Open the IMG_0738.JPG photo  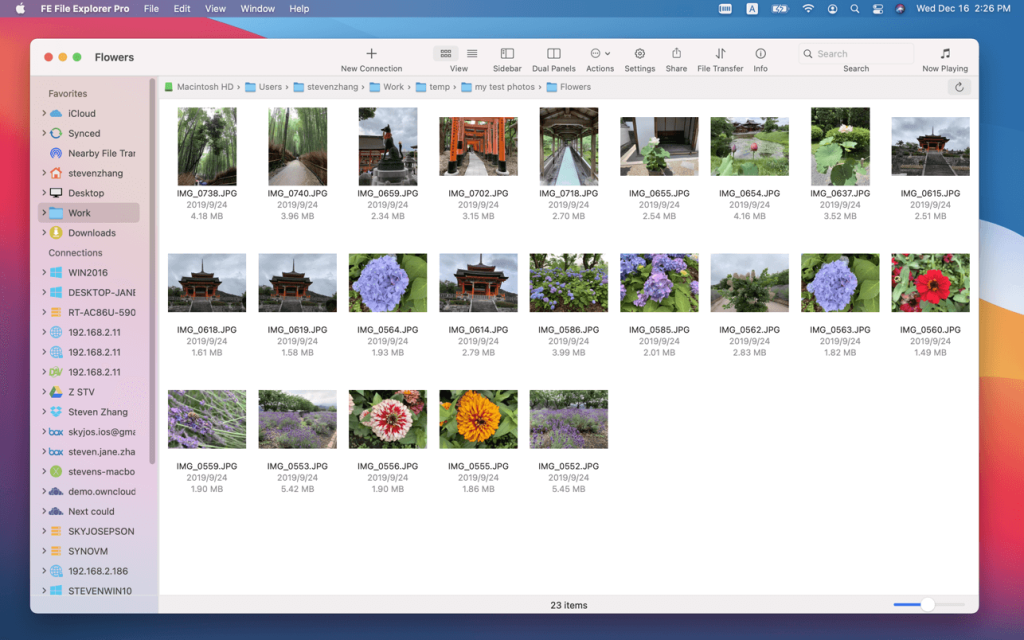pos(207,145)
